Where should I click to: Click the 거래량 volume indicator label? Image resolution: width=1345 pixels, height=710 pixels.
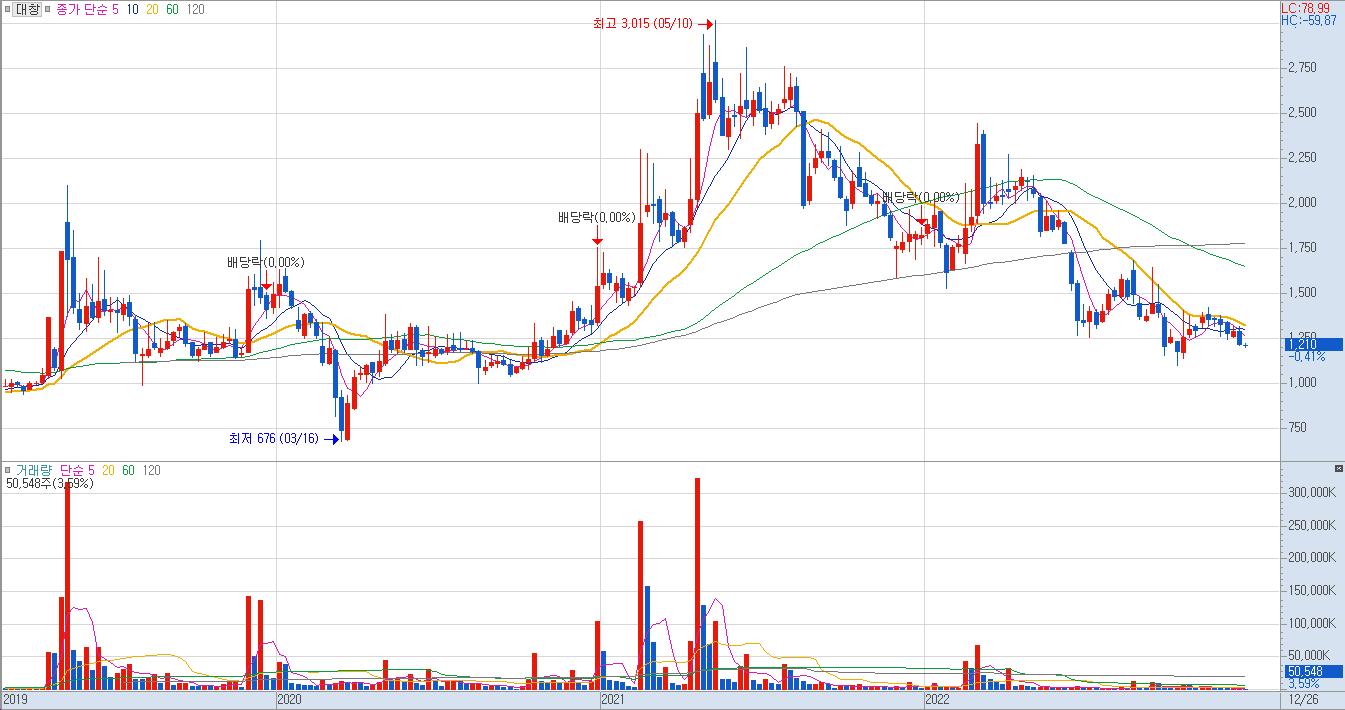pos(34,470)
